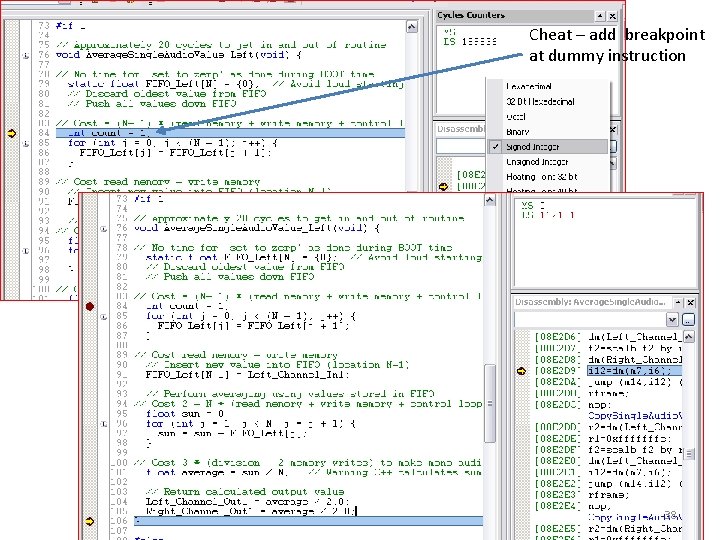
Task: Click the yellow arrow in the back window's disassembly gutter
Action: click(x=443, y=186)
